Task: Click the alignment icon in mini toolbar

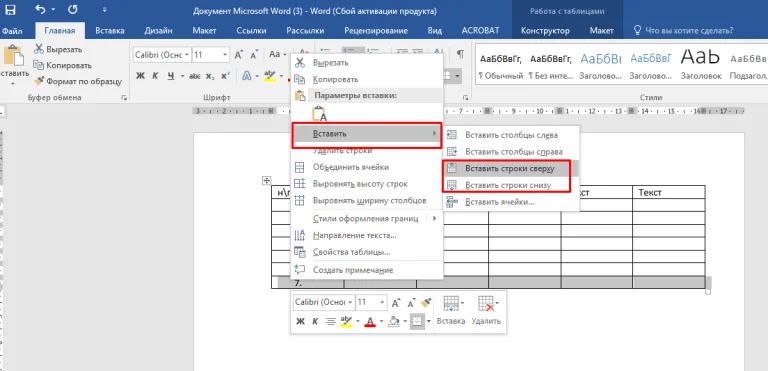Action: (x=331, y=322)
